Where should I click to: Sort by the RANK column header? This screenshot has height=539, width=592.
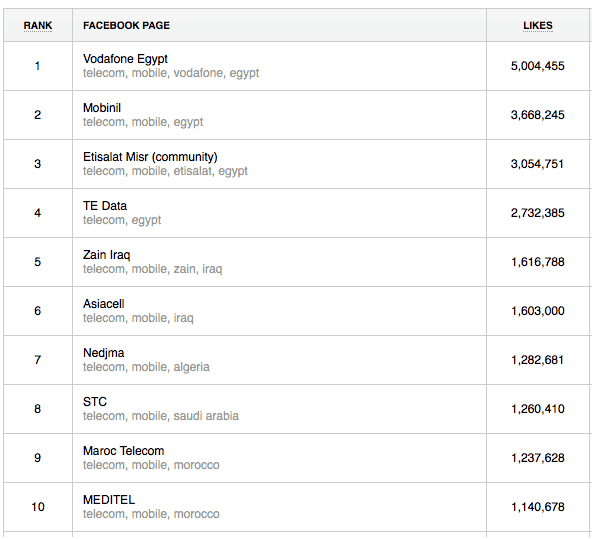coord(38,26)
